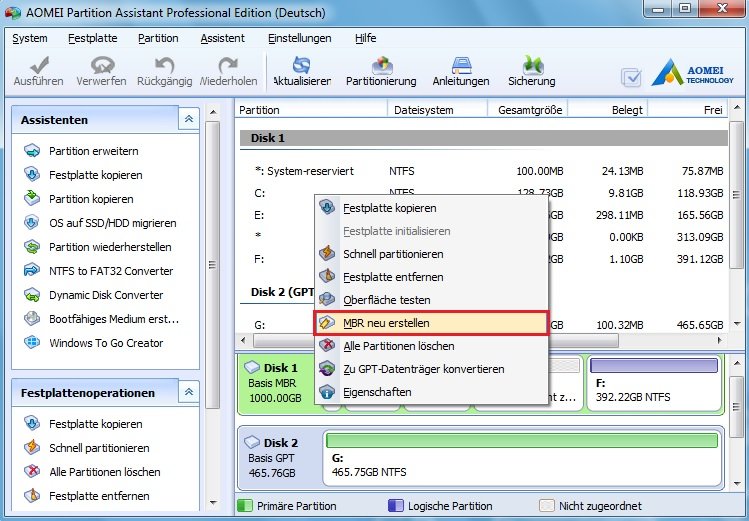This screenshot has height=521, width=749.
Task: Open the Assistent menu
Action: pyautogui.click(x=222, y=38)
